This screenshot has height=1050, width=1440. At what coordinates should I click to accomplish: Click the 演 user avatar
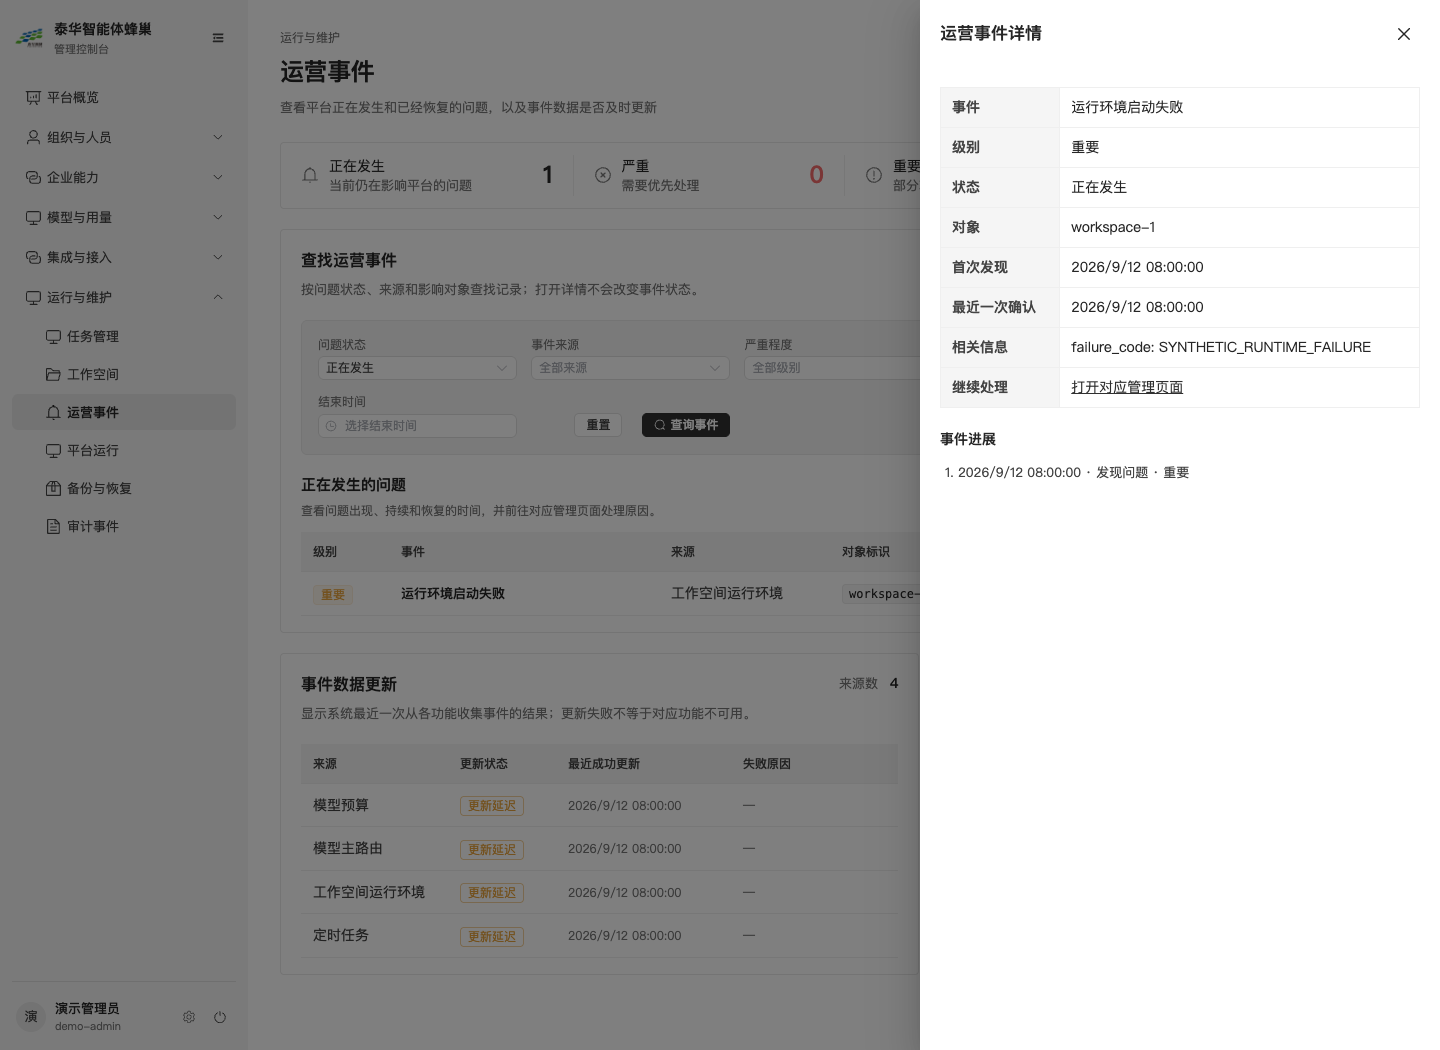click(x=31, y=1017)
